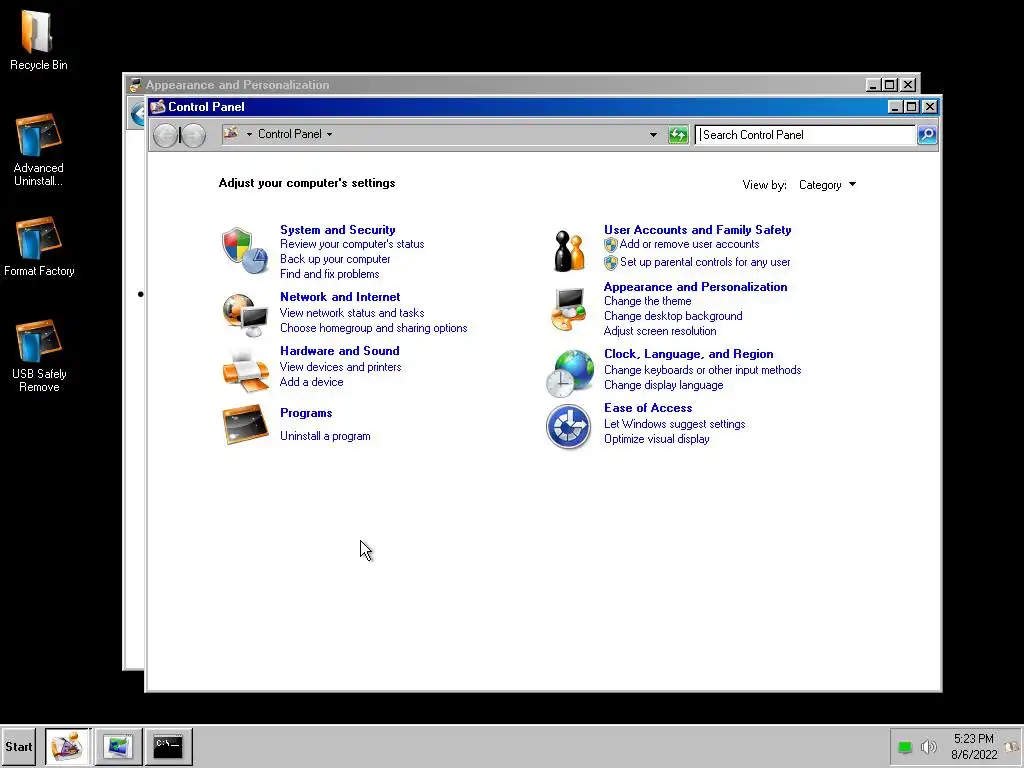Open Recycle Bin on desktop
This screenshot has height=768, width=1024.
click(38, 40)
